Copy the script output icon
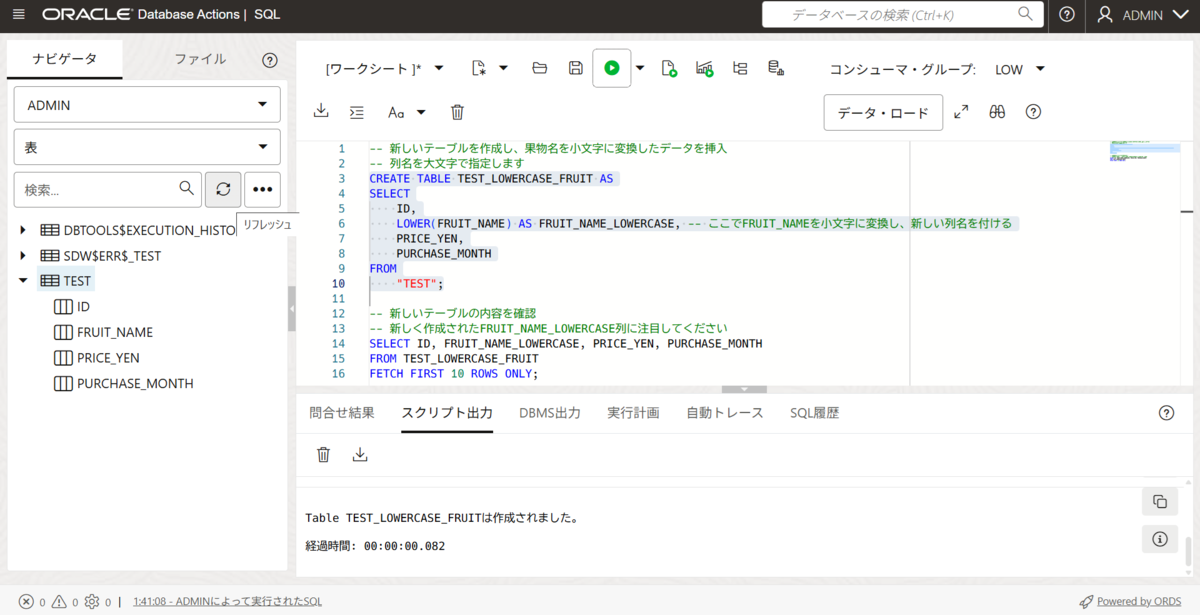1200x615 pixels. pyautogui.click(x=1160, y=502)
